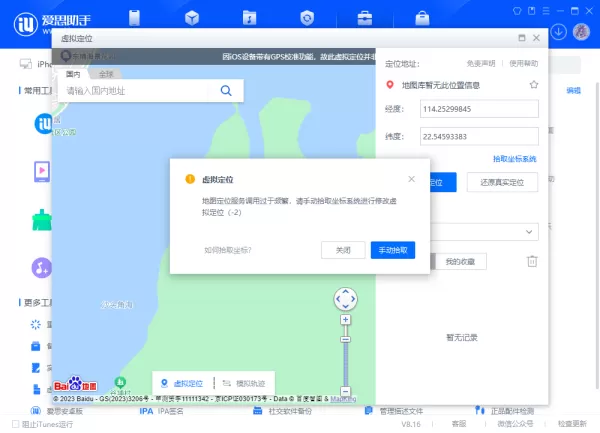
Task: Zoom in the map with plus button
Action: (x=346, y=319)
